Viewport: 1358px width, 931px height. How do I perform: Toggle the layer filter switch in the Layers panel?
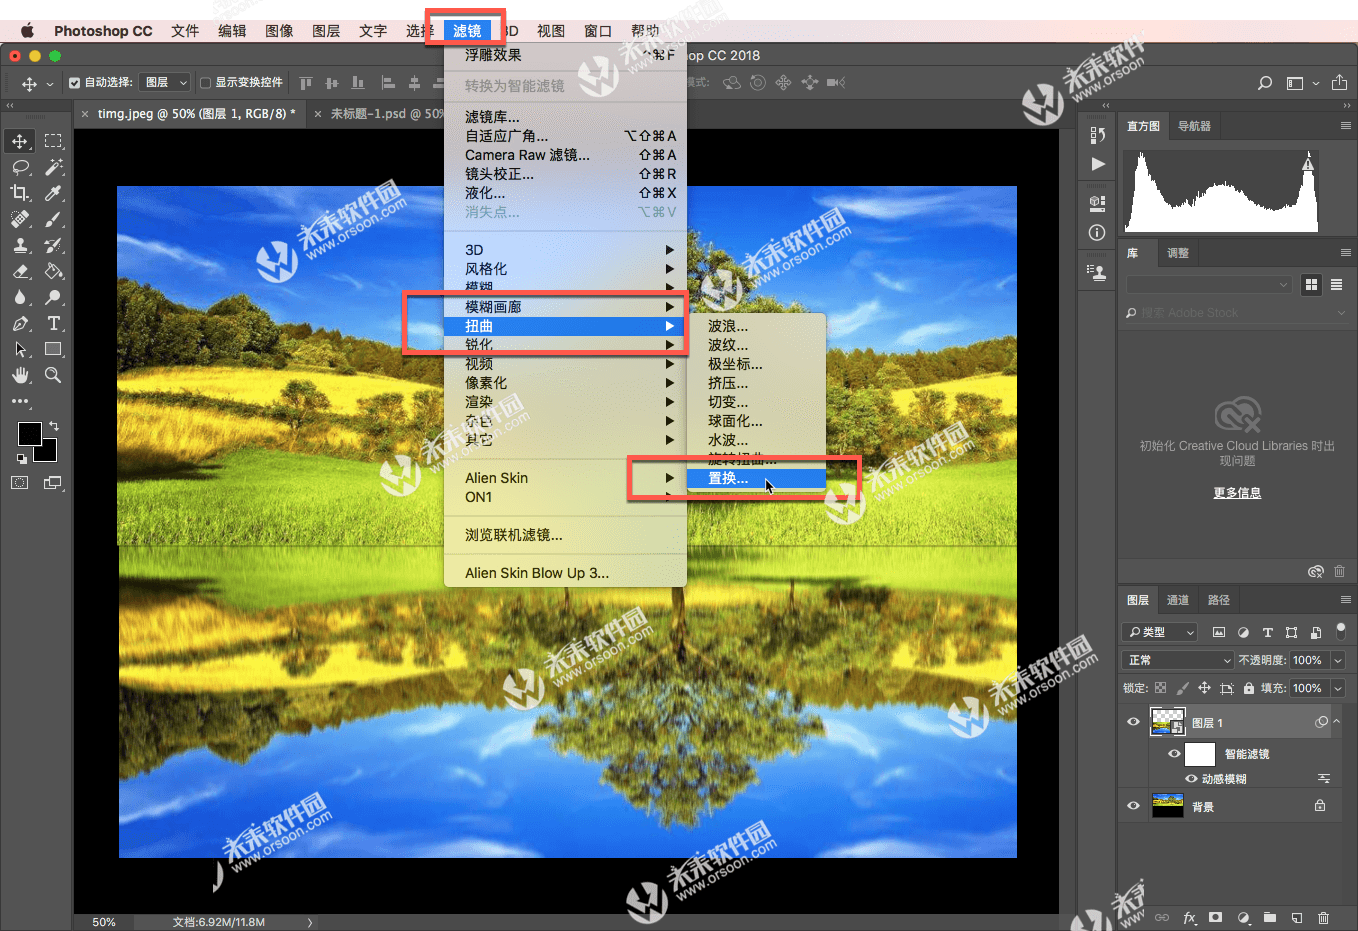pos(1341,631)
